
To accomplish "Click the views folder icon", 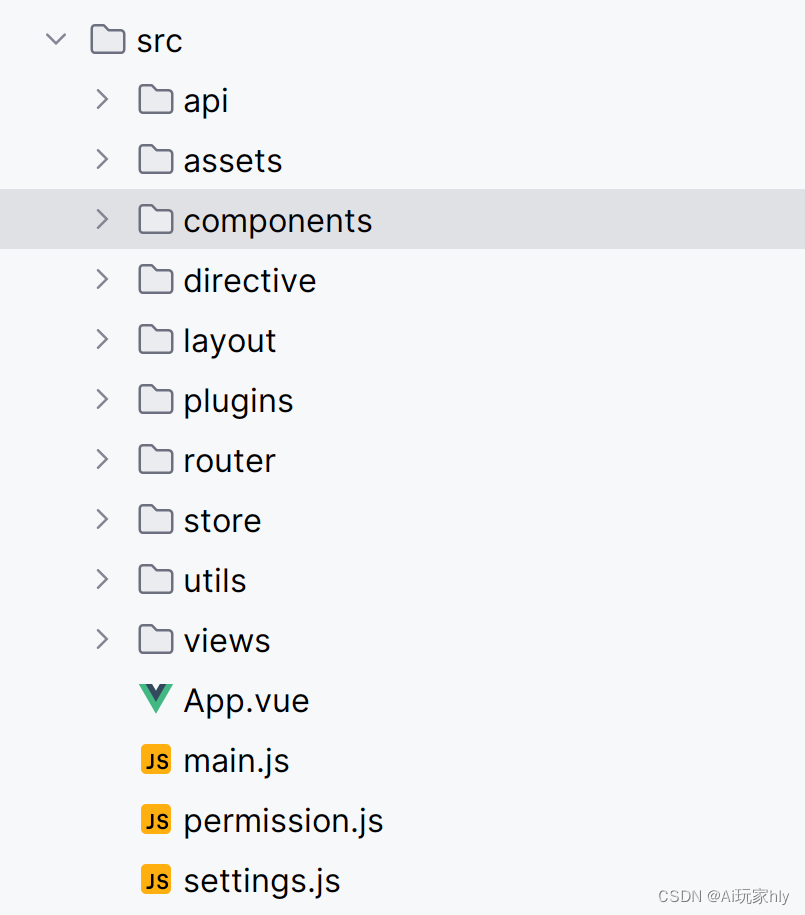I will [x=156, y=639].
